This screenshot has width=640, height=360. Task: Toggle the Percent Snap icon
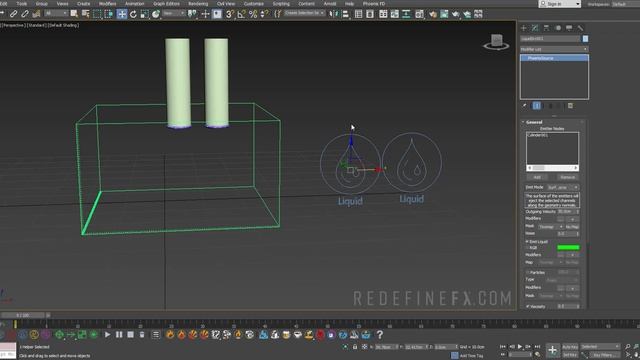253,14
